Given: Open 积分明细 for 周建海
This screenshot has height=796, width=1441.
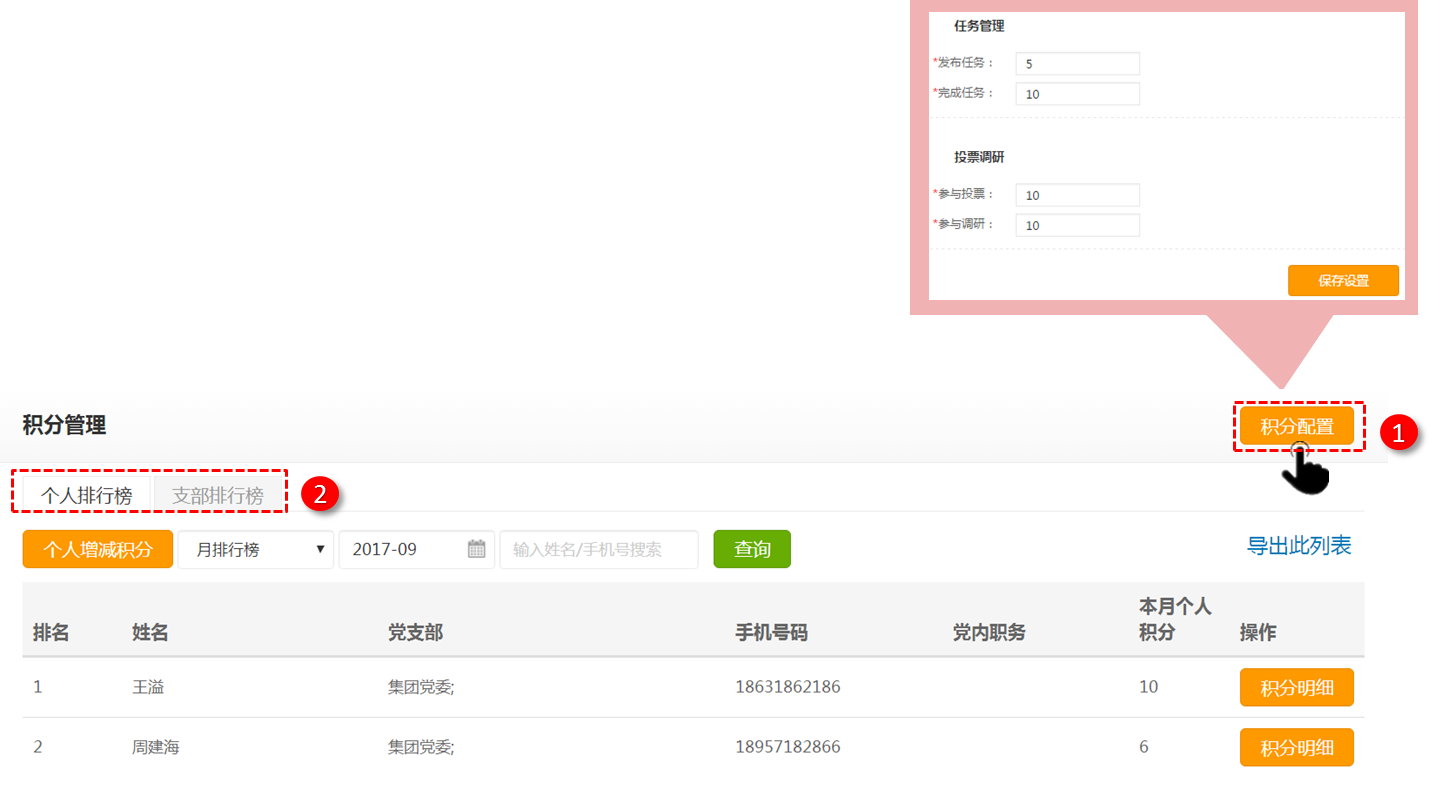Looking at the screenshot, I should (1296, 748).
